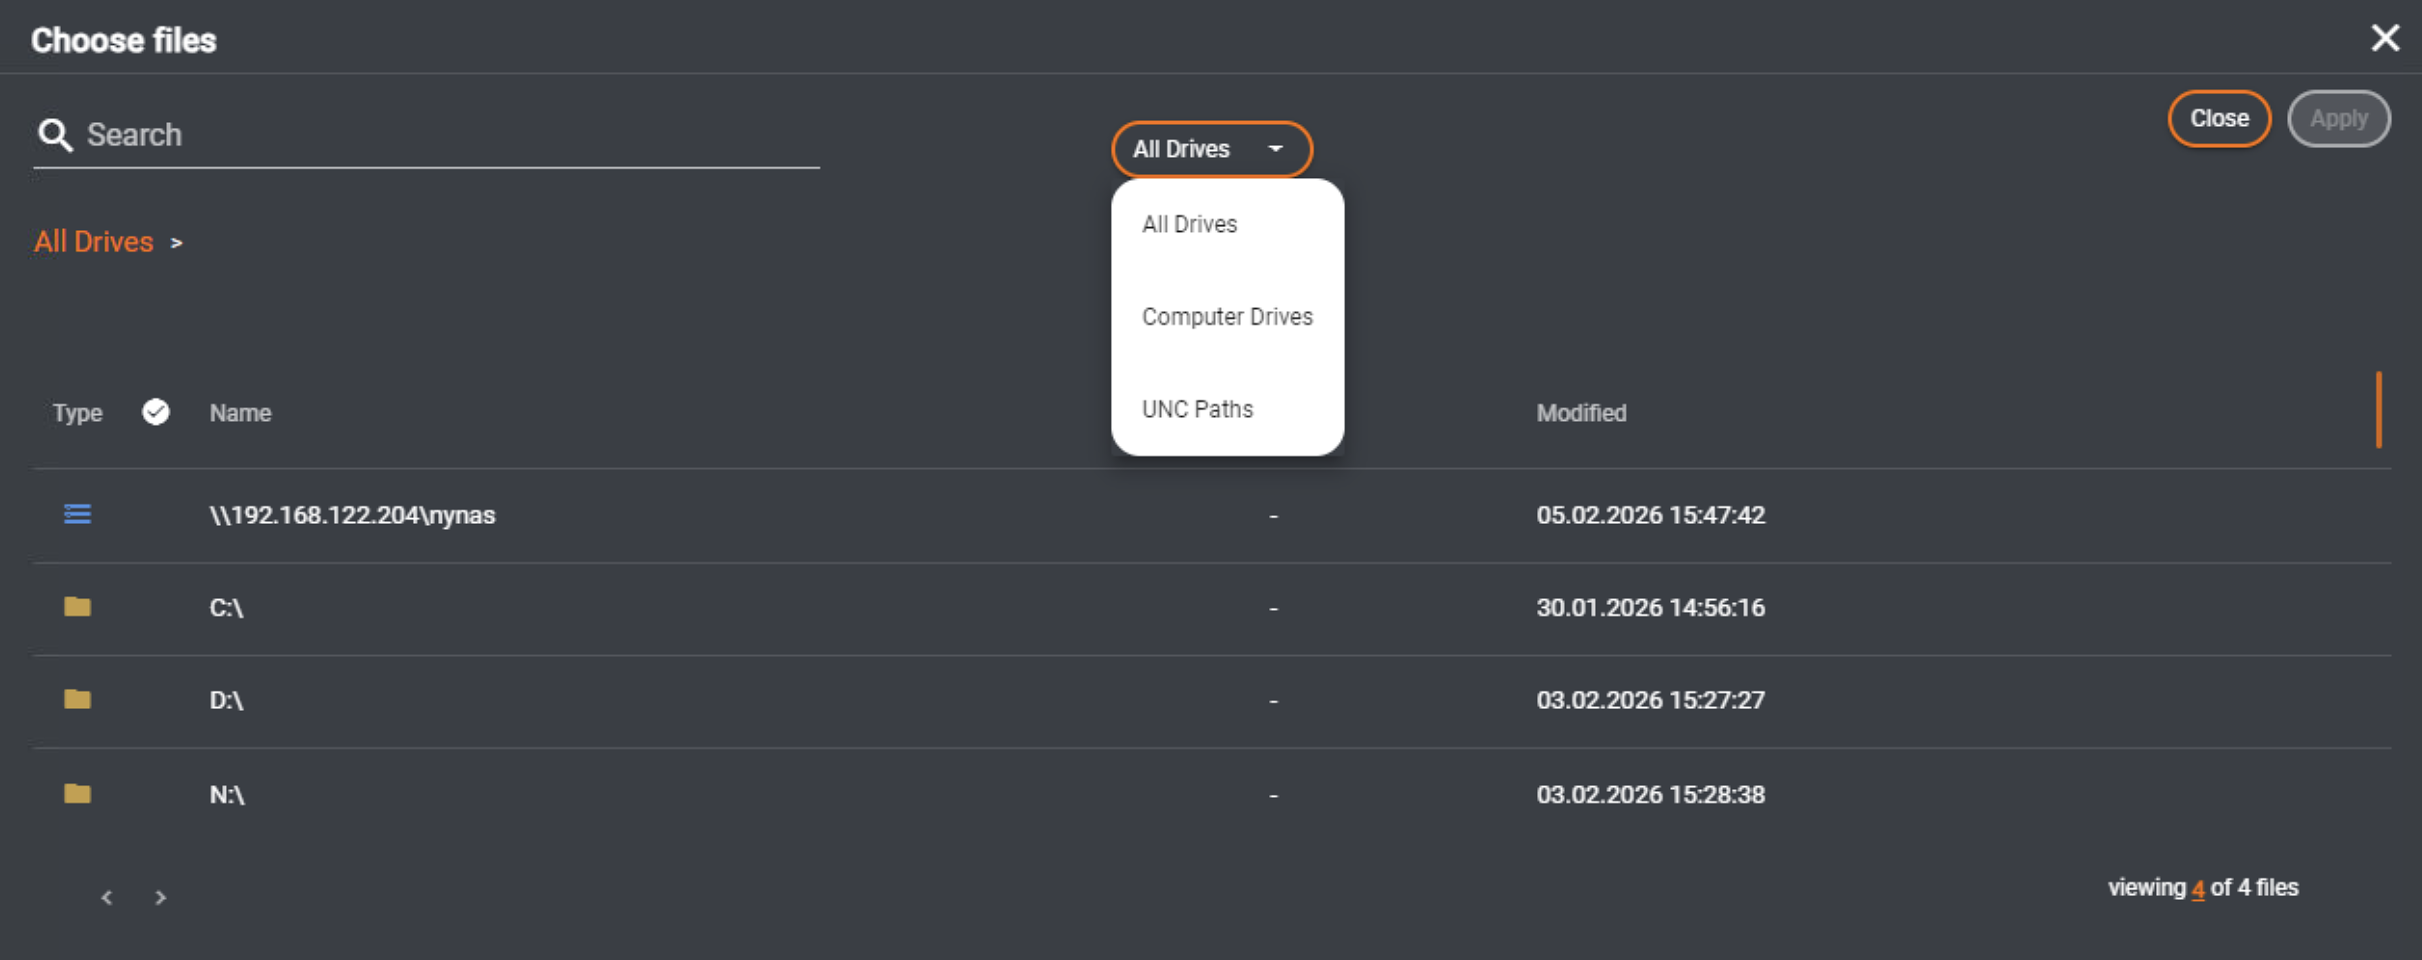Click the UNC share list icon
2422x960 pixels.
click(77, 514)
